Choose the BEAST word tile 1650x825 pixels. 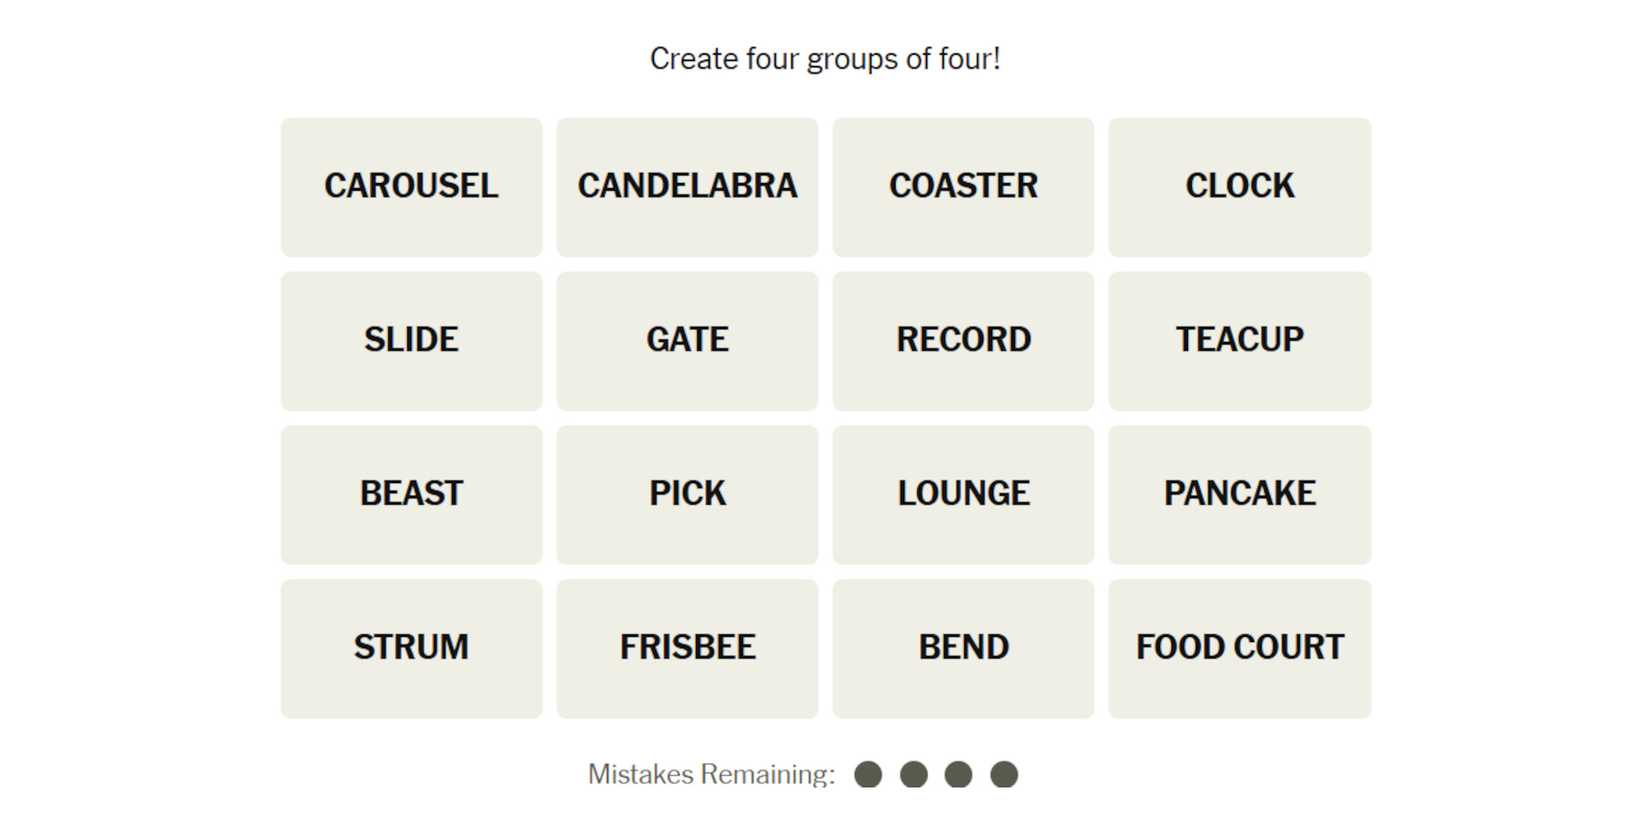pos(411,495)
